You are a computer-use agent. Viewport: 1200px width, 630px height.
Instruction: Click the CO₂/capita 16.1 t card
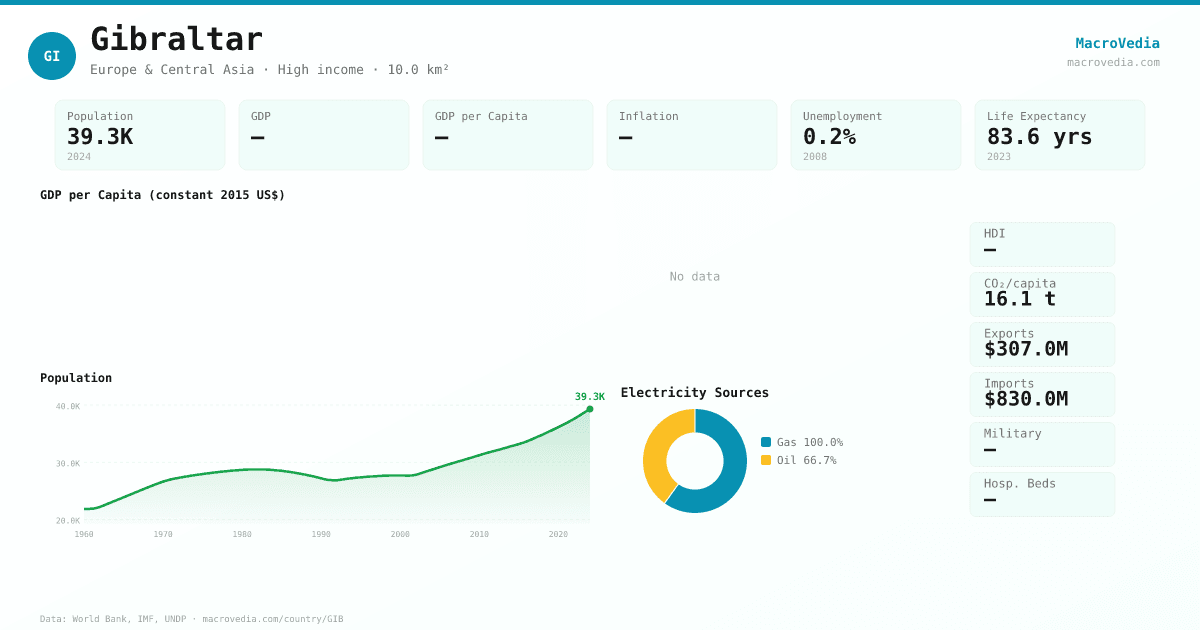pyautogui.click(x=1042, y=294)
